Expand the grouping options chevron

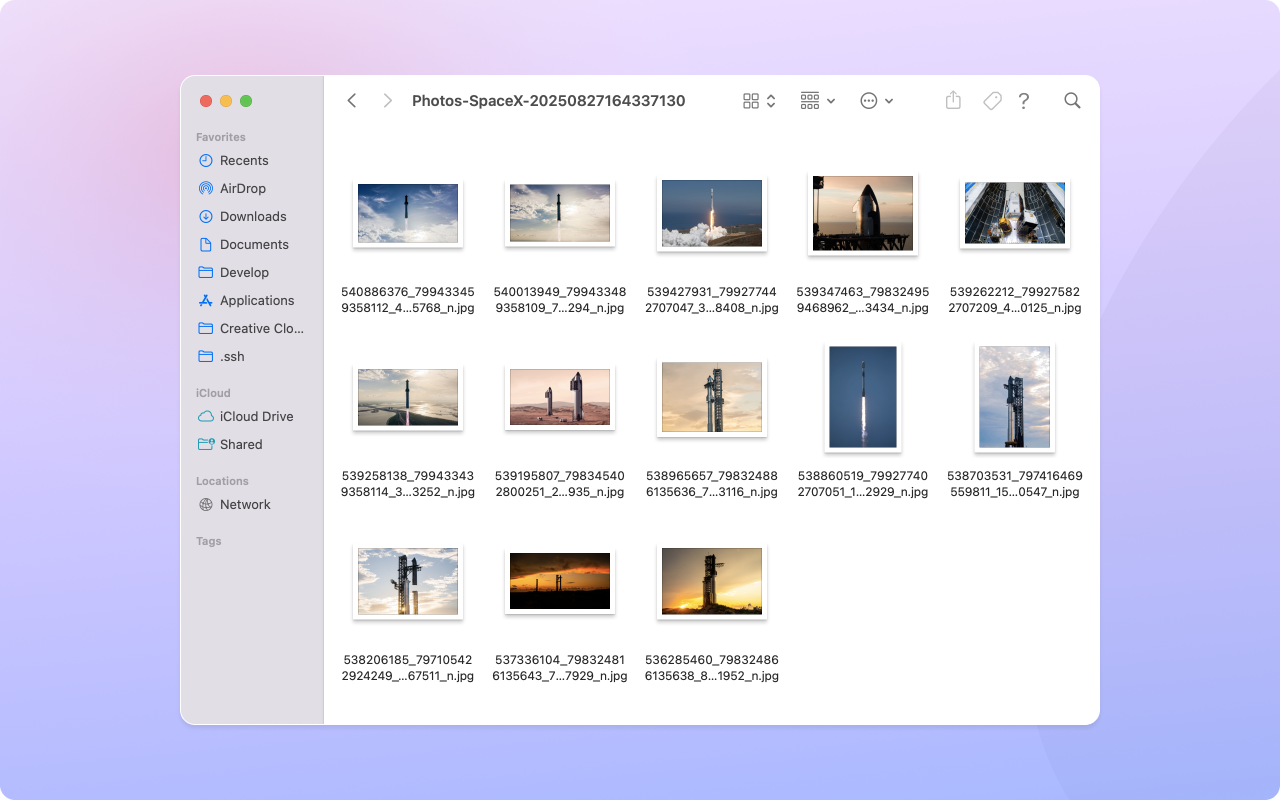831,101
